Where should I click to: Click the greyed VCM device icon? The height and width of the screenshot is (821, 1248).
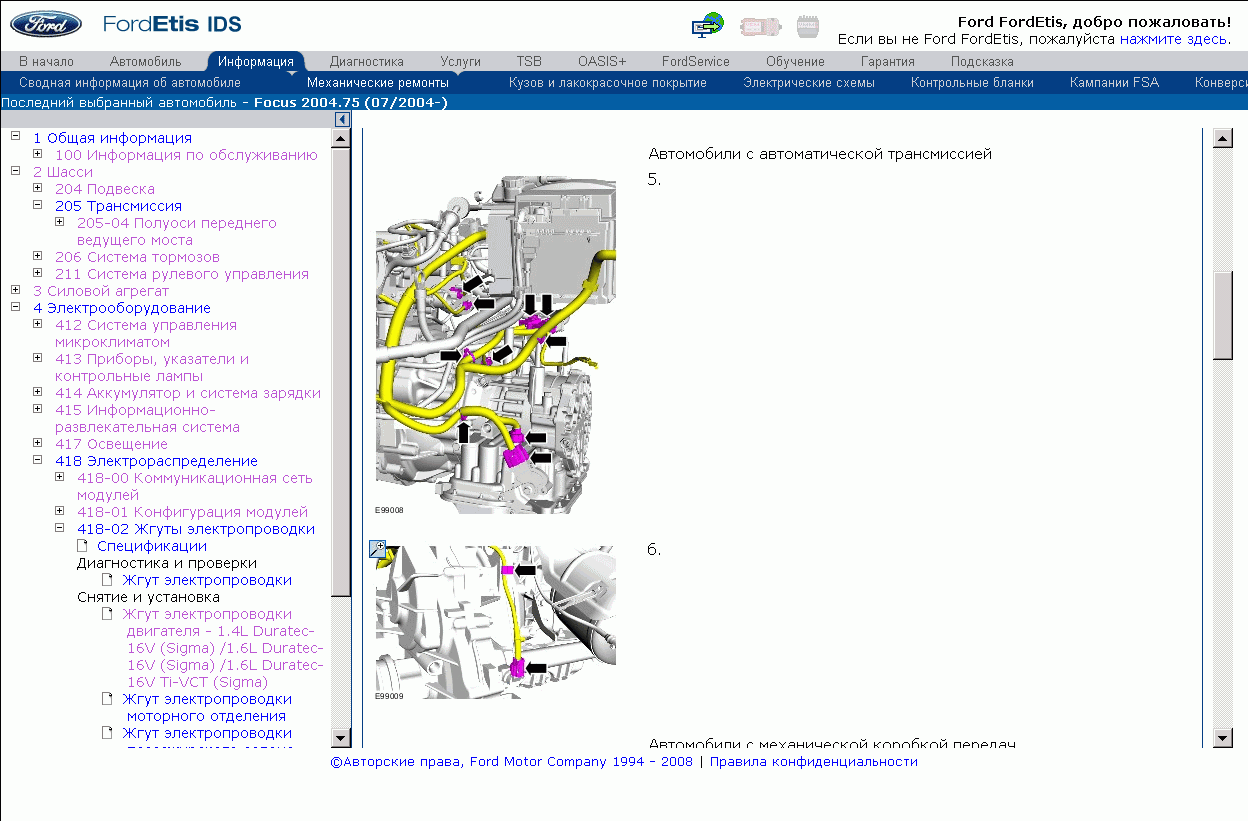click(759, 26)
